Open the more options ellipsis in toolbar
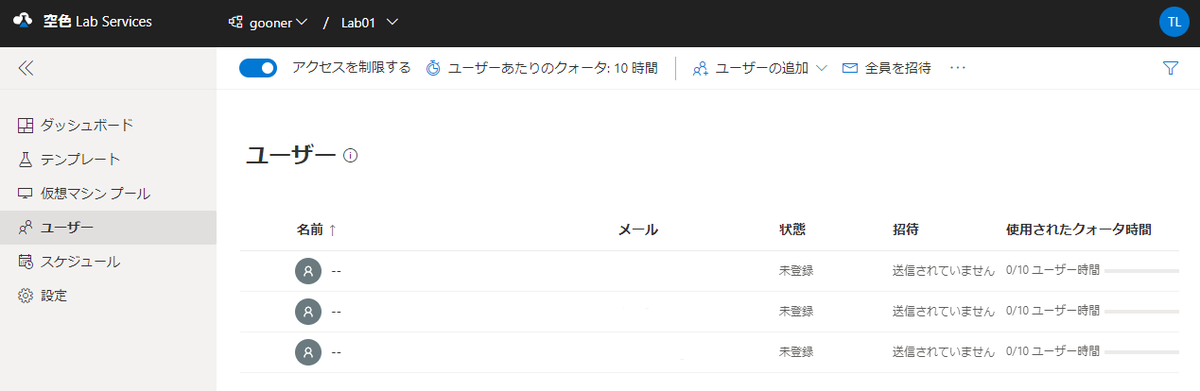The image size is (1200, 391). click(958, 68)
